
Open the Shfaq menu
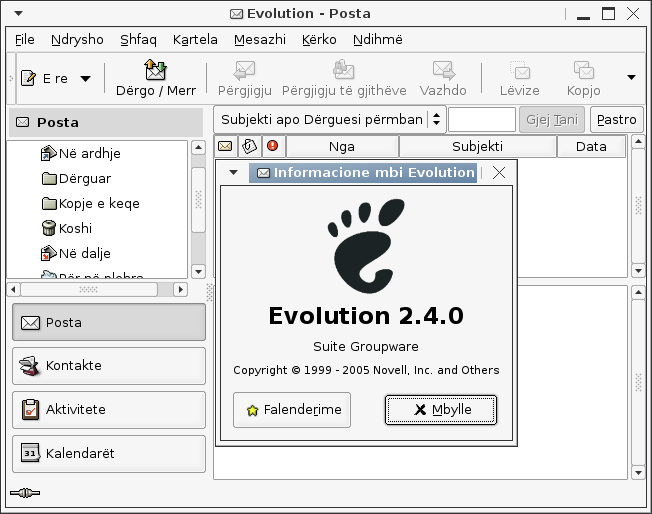[138, 40]
